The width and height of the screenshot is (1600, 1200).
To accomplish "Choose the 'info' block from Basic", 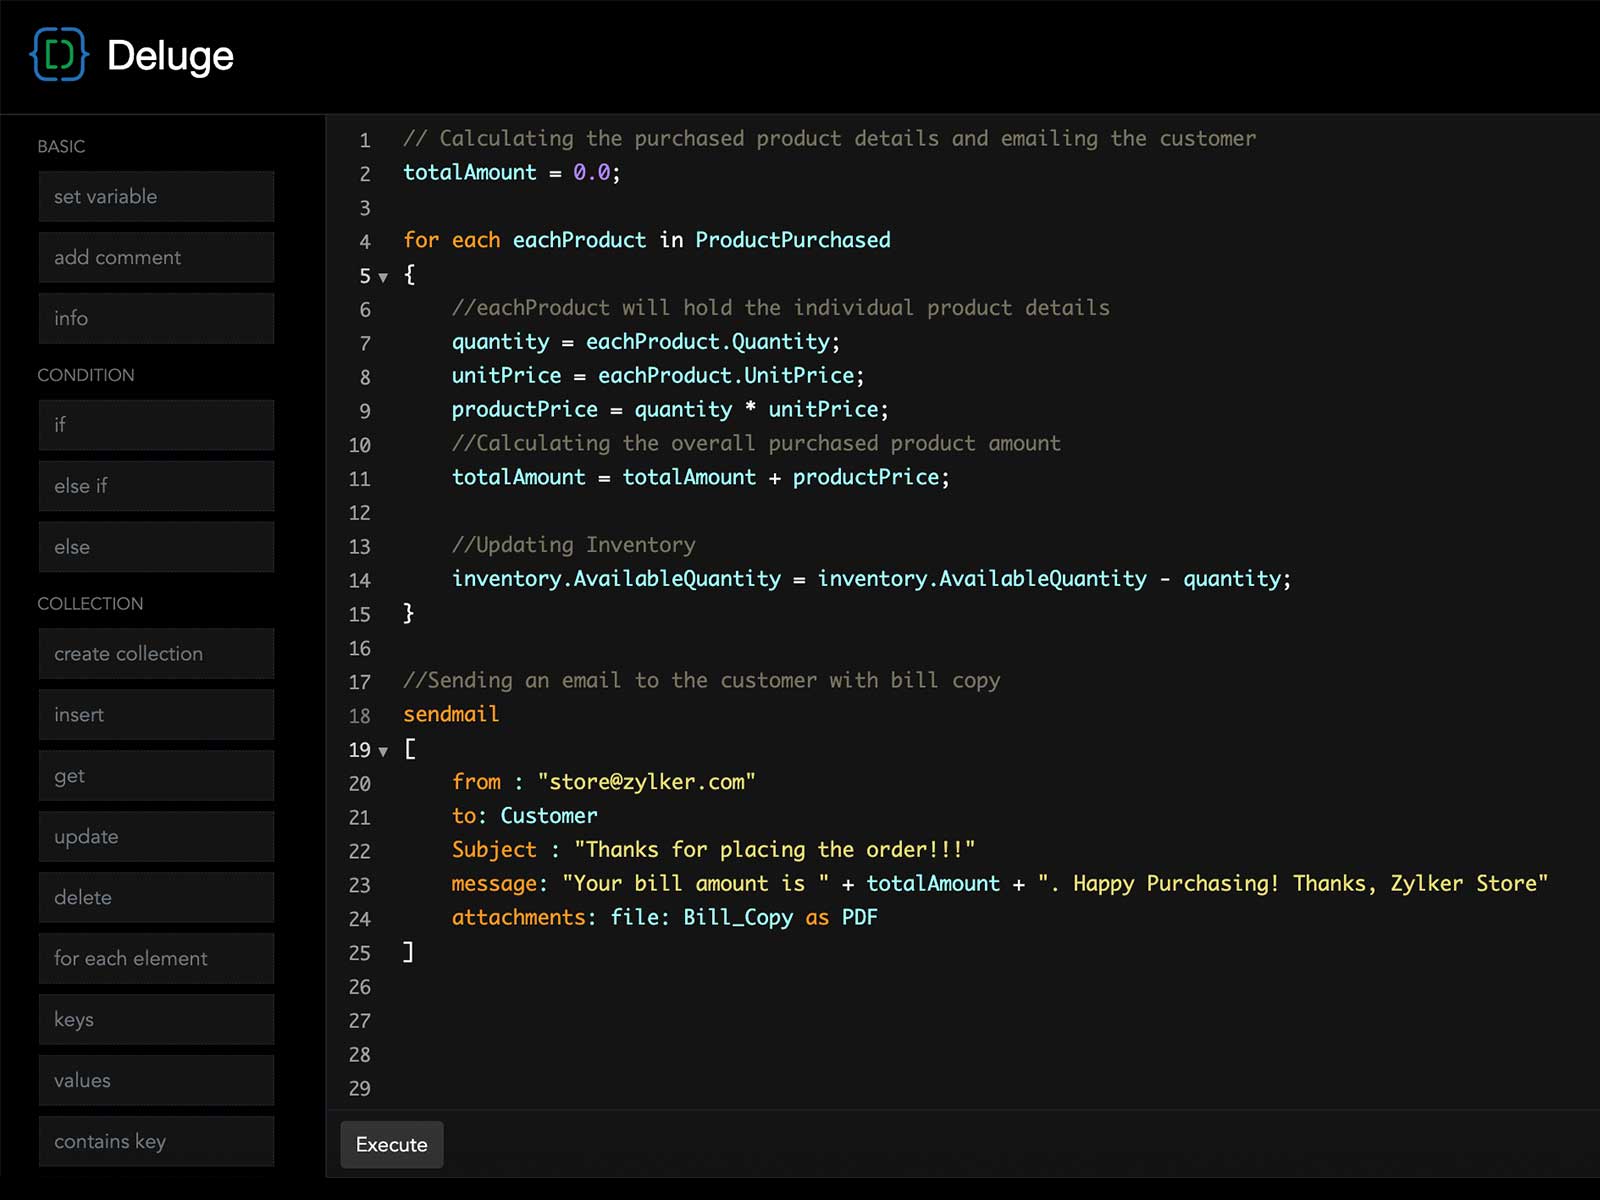I will [156, 319].
